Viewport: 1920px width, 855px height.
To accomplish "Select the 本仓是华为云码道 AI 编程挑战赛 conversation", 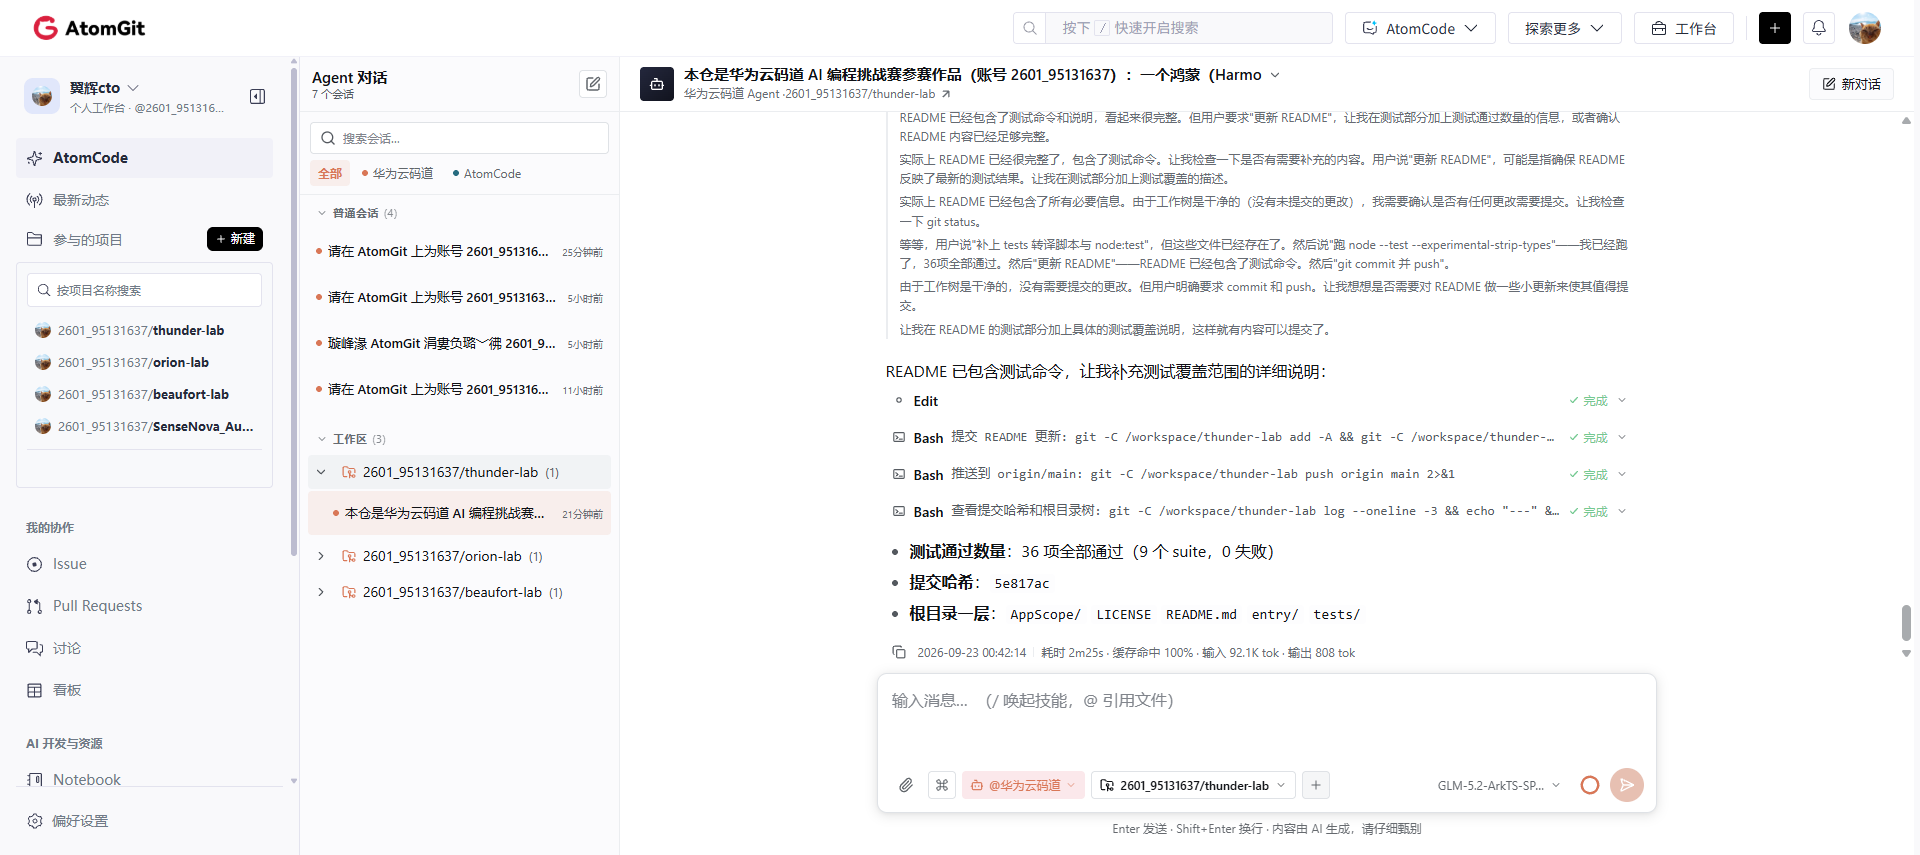I will 459,513.
